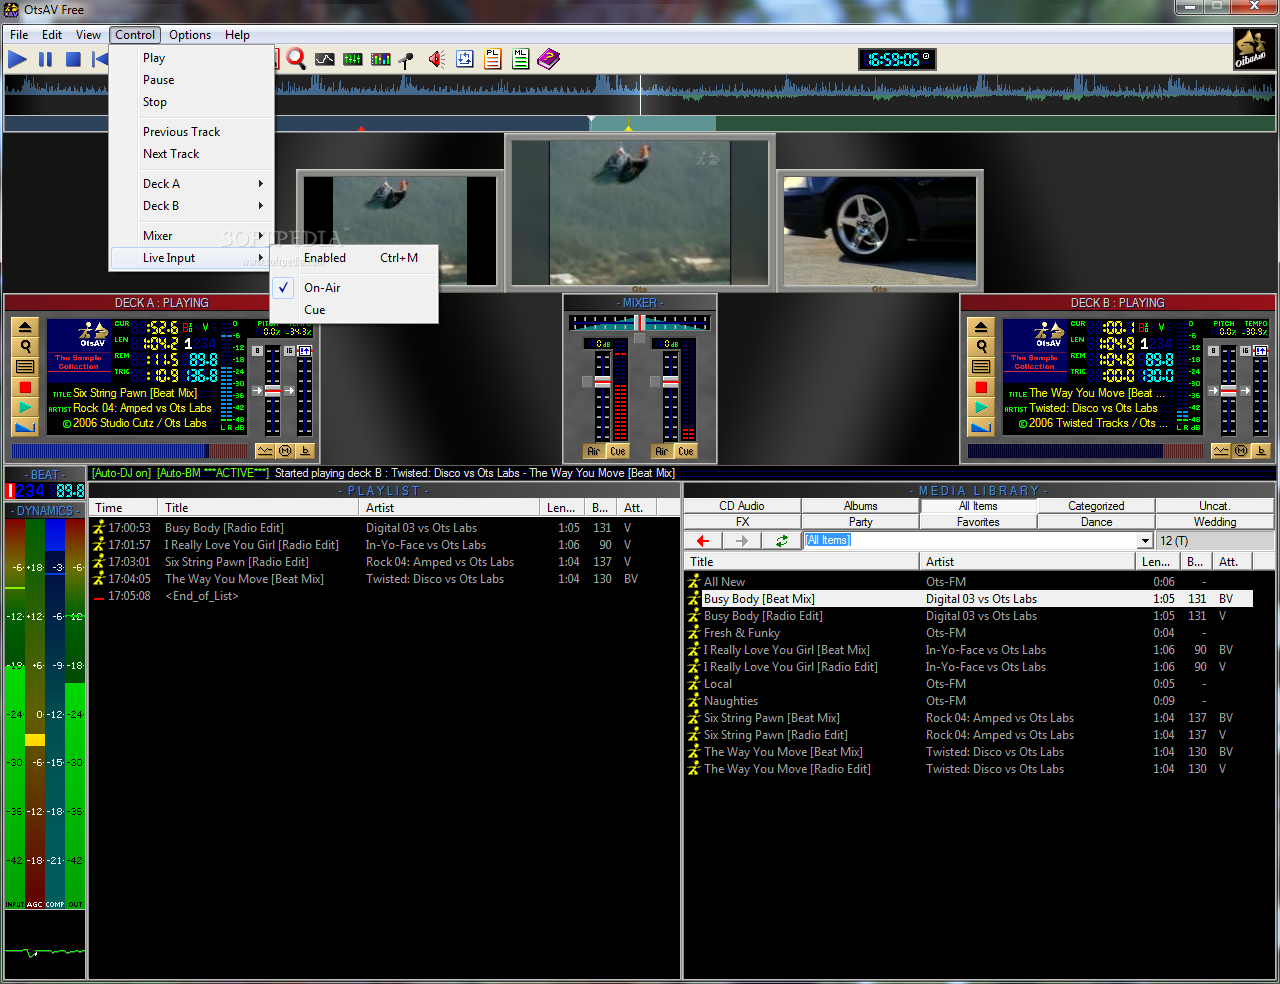Click the red speaker toolbar icon
This screenshot has width=1280, height=984.
point(437,59)
